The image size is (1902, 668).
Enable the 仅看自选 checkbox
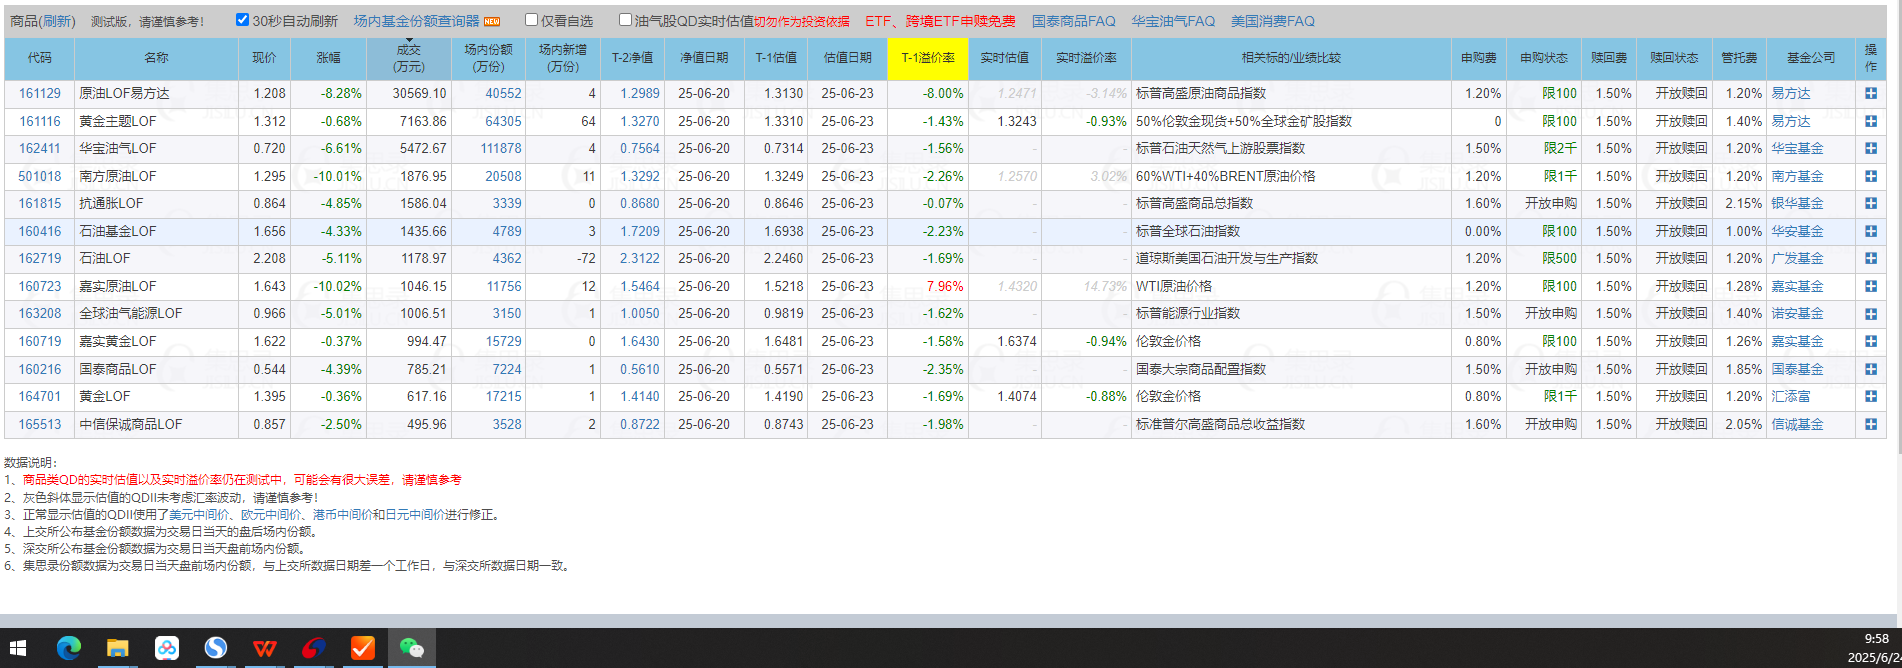532,20
